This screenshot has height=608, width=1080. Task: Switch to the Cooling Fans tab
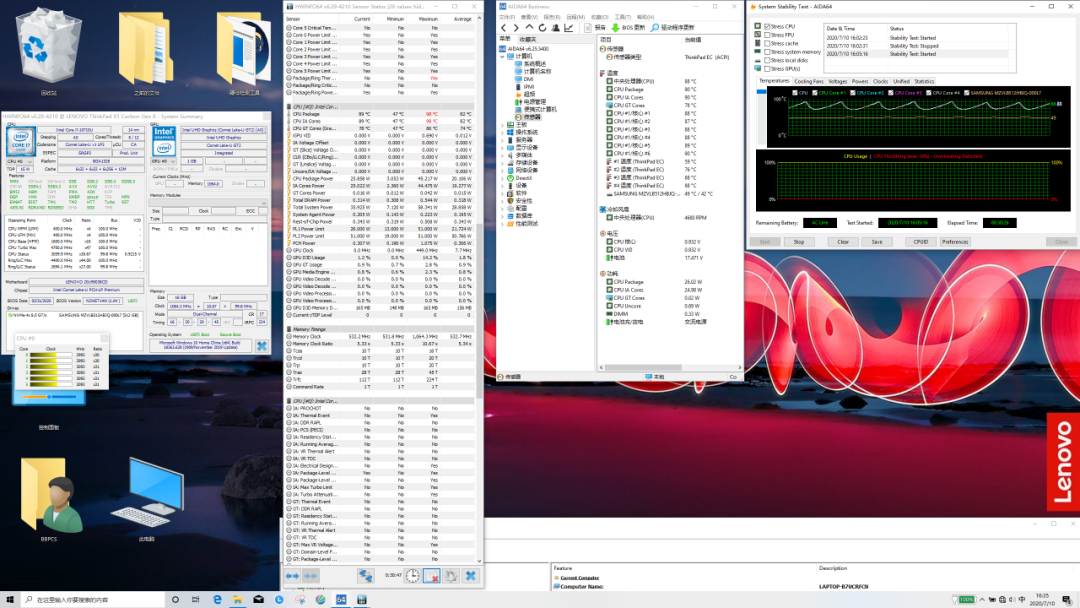[x=809, y=81]
